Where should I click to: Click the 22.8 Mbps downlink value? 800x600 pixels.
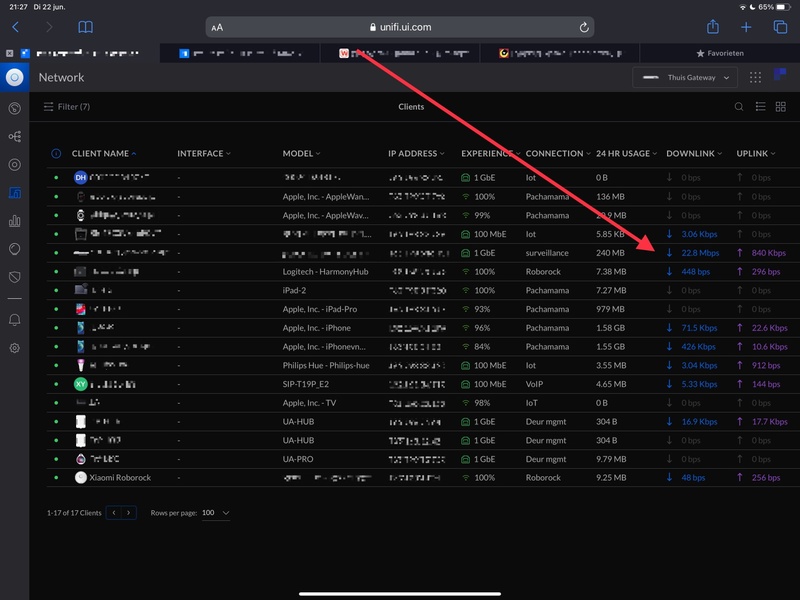point(700,253)
